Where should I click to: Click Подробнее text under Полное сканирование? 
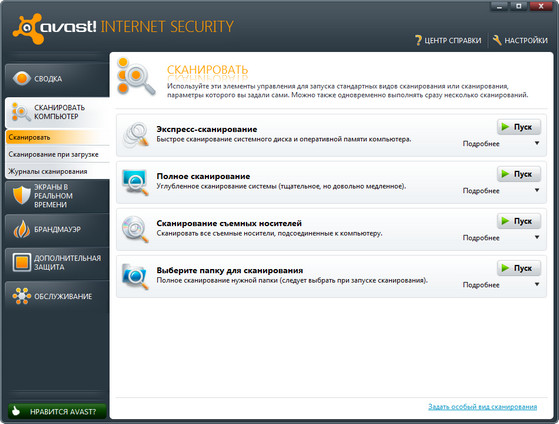481,191
